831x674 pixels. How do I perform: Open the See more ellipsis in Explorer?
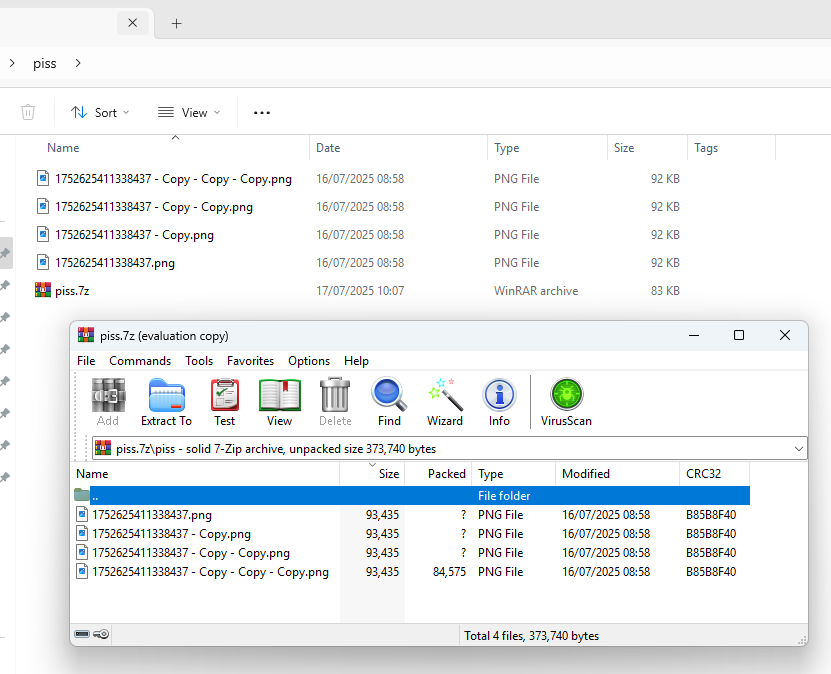click(x=262, y=112)
